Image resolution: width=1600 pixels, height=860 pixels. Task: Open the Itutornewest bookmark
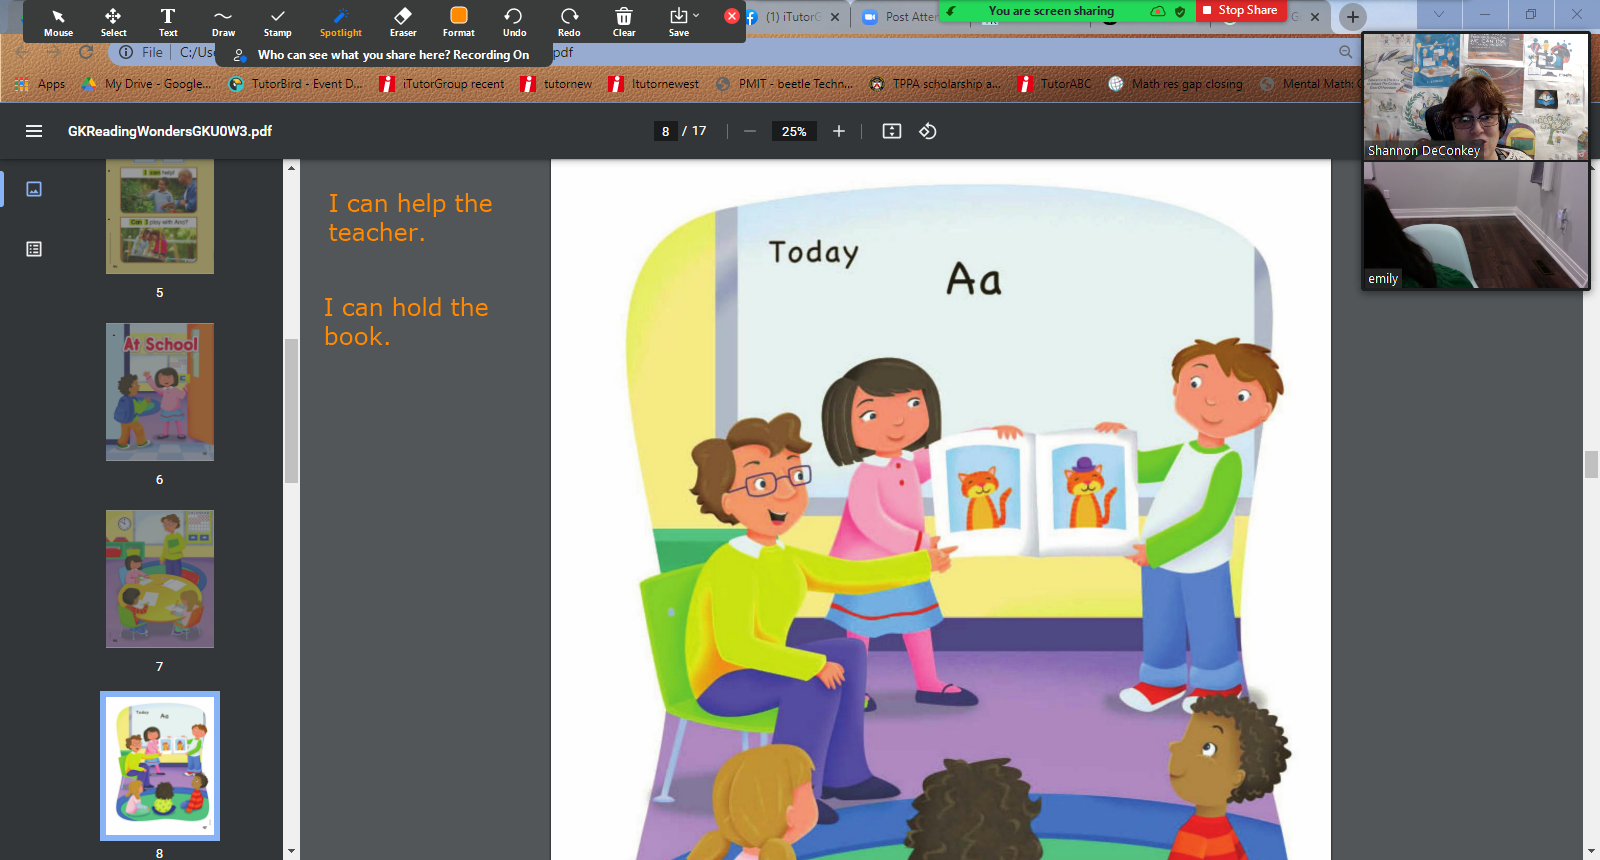pos(654,84)
